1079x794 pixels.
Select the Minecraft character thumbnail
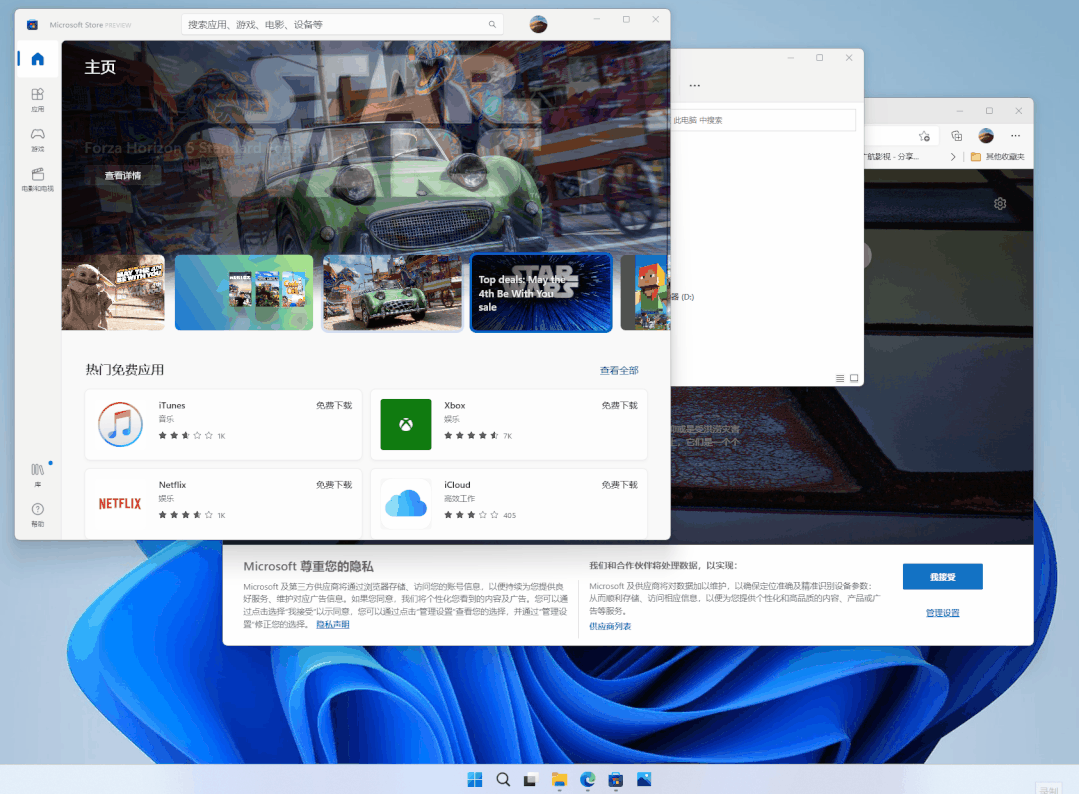(645, 292)
